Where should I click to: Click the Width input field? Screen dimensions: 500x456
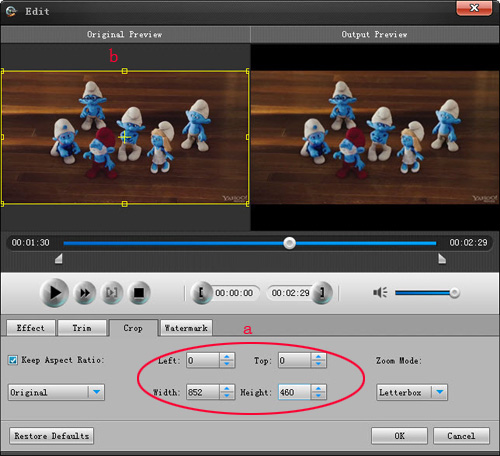tap(203, 392)
